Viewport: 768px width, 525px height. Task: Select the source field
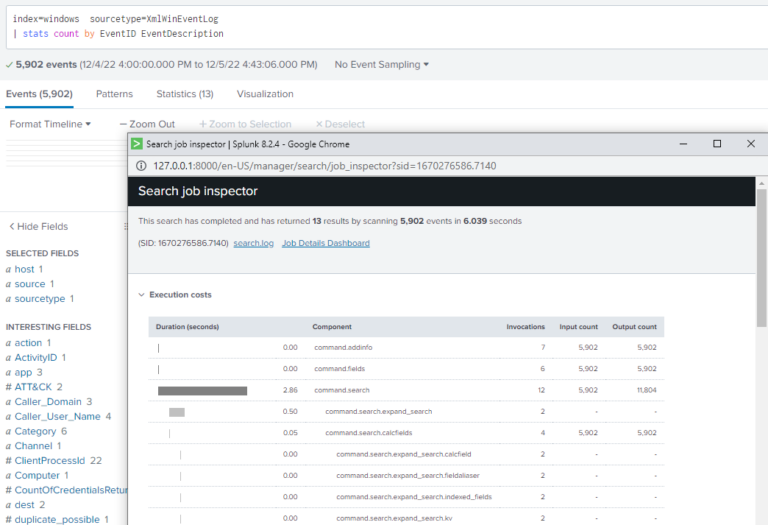coord(29,284)
